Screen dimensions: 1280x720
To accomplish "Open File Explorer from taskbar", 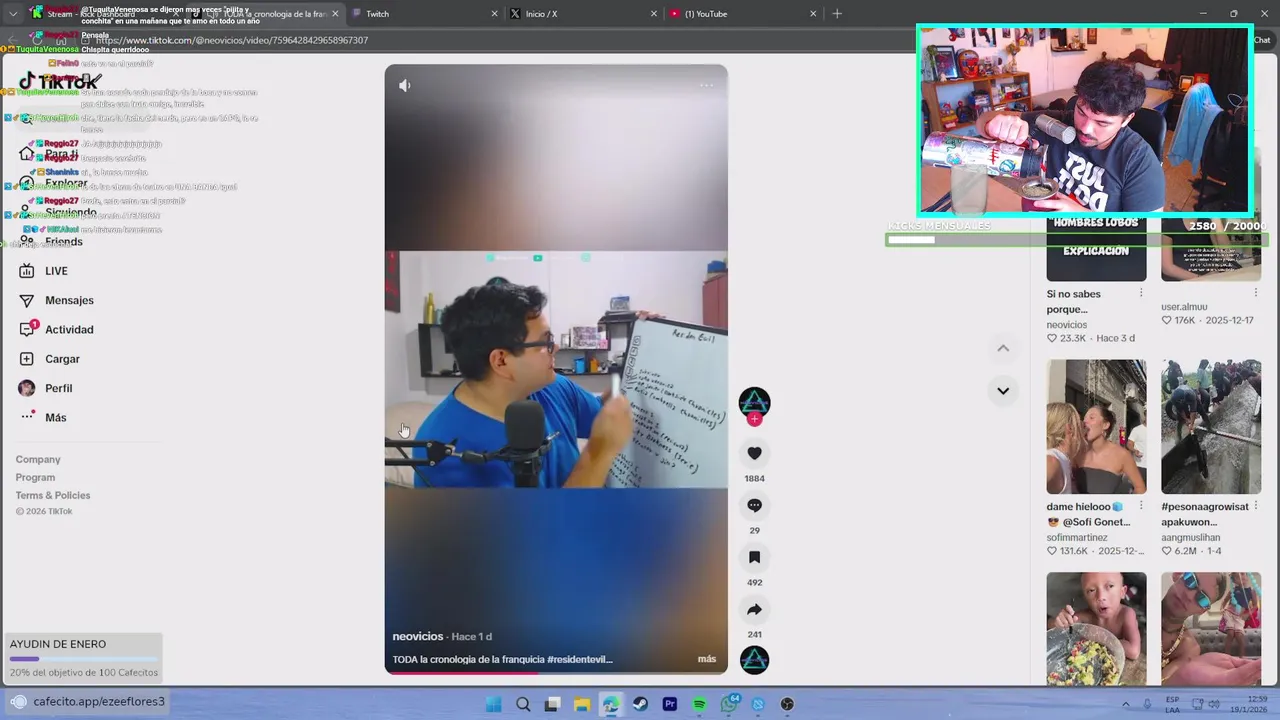I will (581, 704).
